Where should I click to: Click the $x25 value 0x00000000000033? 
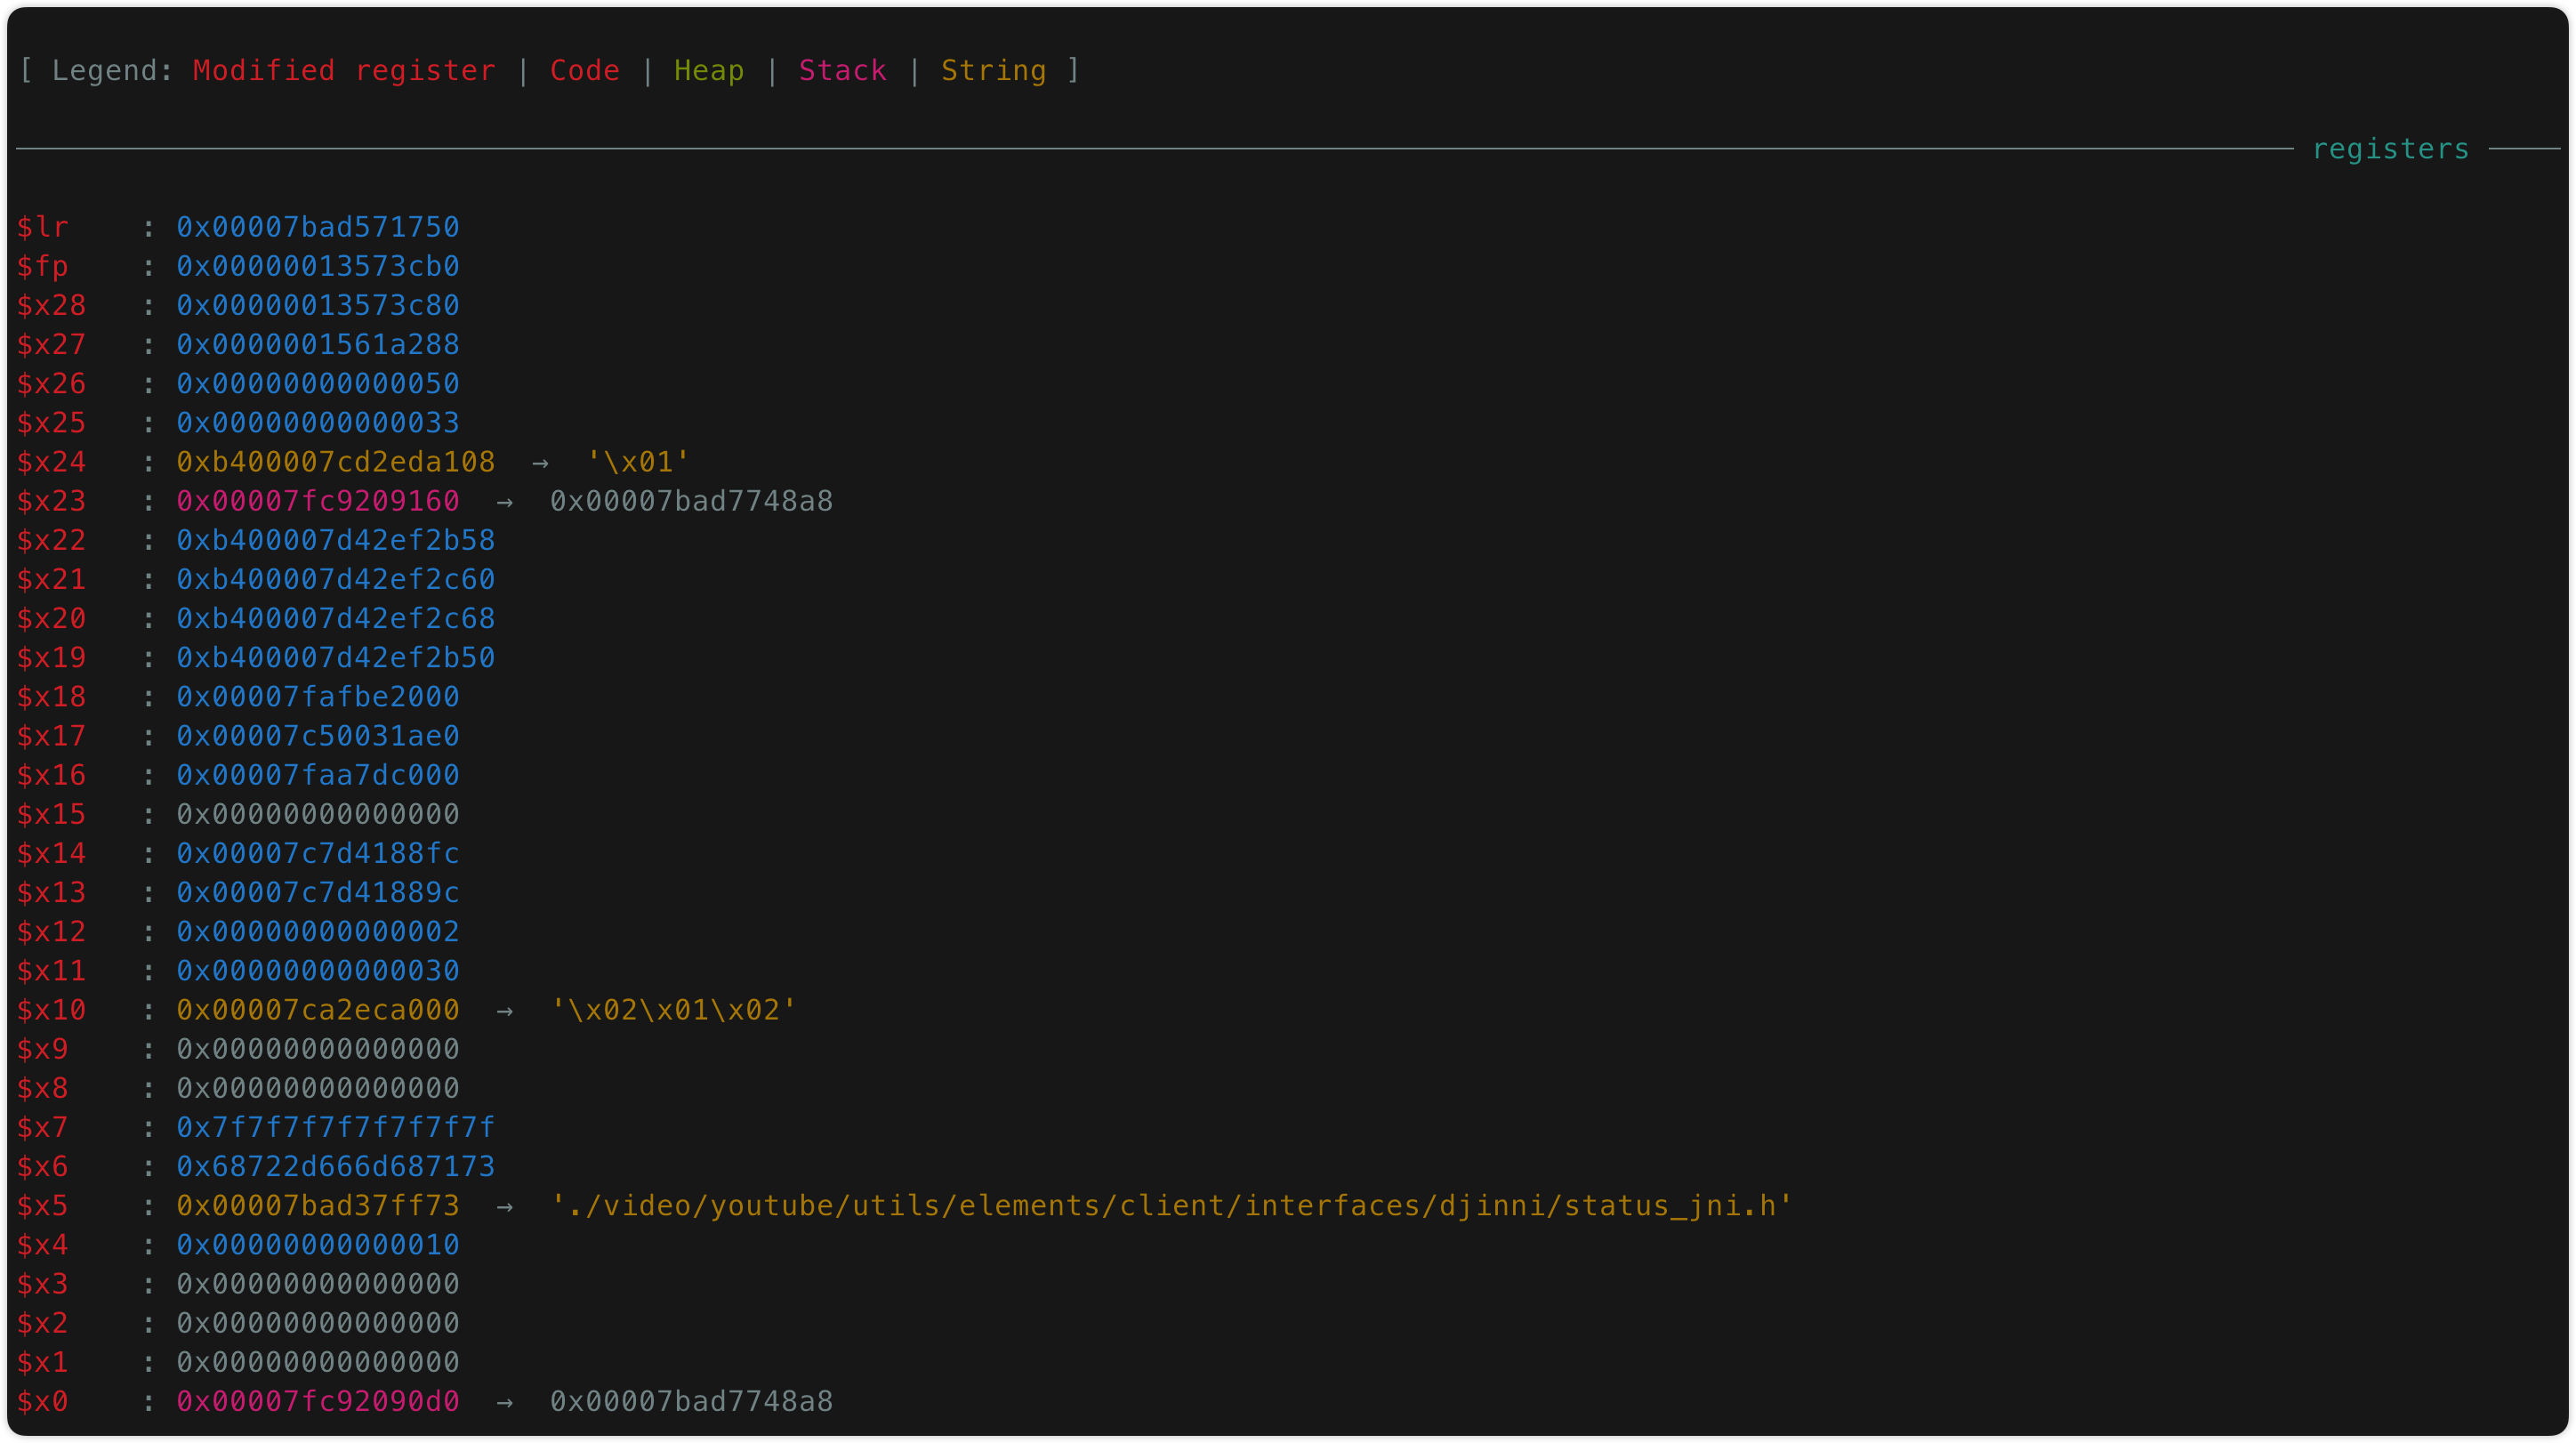tap(318, 423)
